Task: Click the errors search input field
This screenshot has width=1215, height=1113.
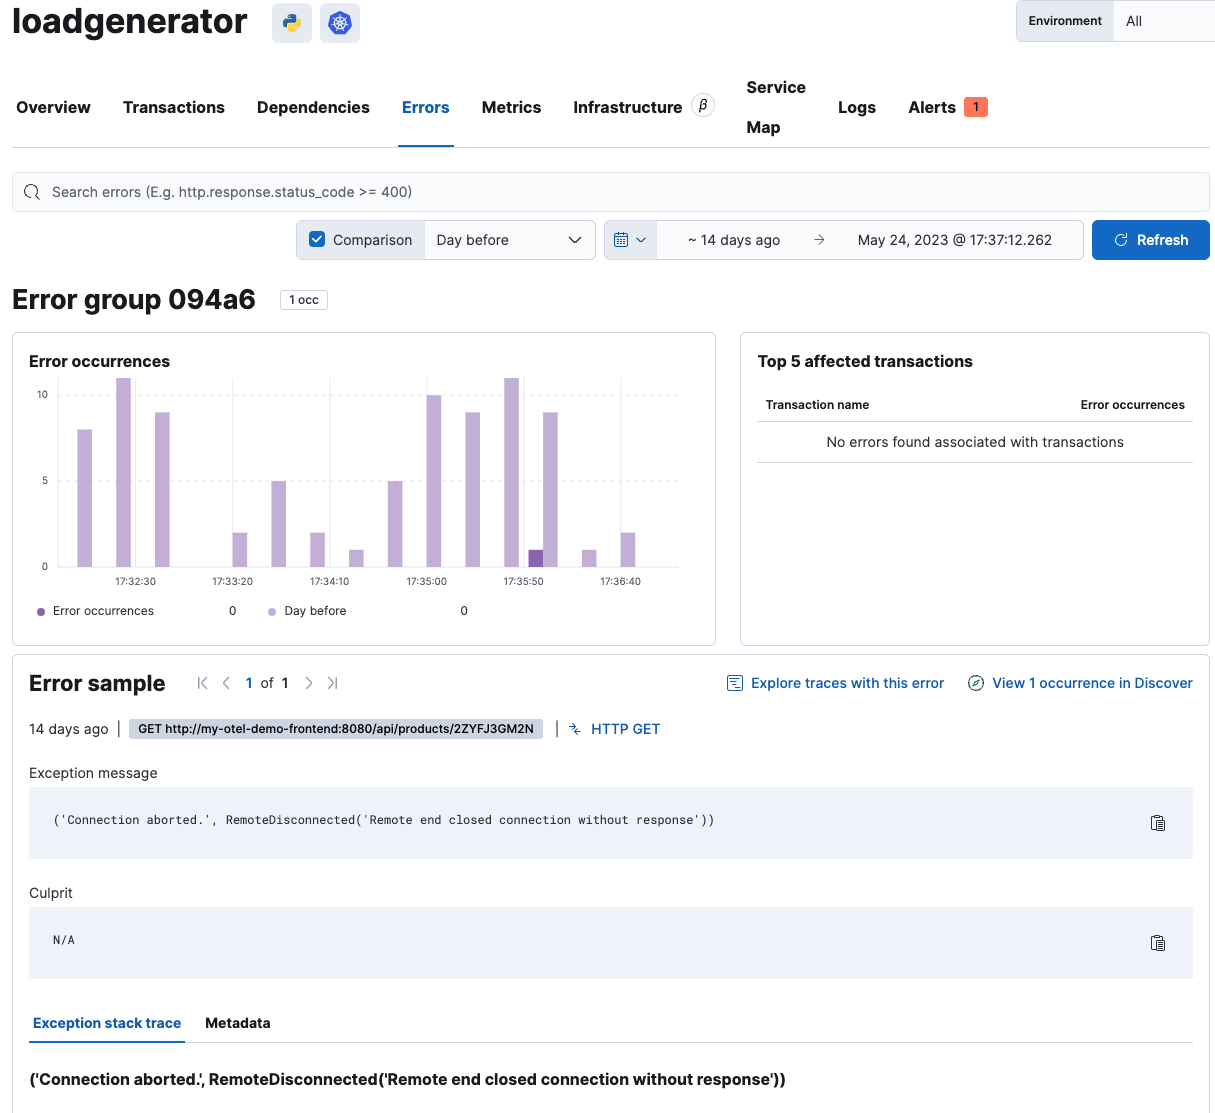Action: [400, 192]
